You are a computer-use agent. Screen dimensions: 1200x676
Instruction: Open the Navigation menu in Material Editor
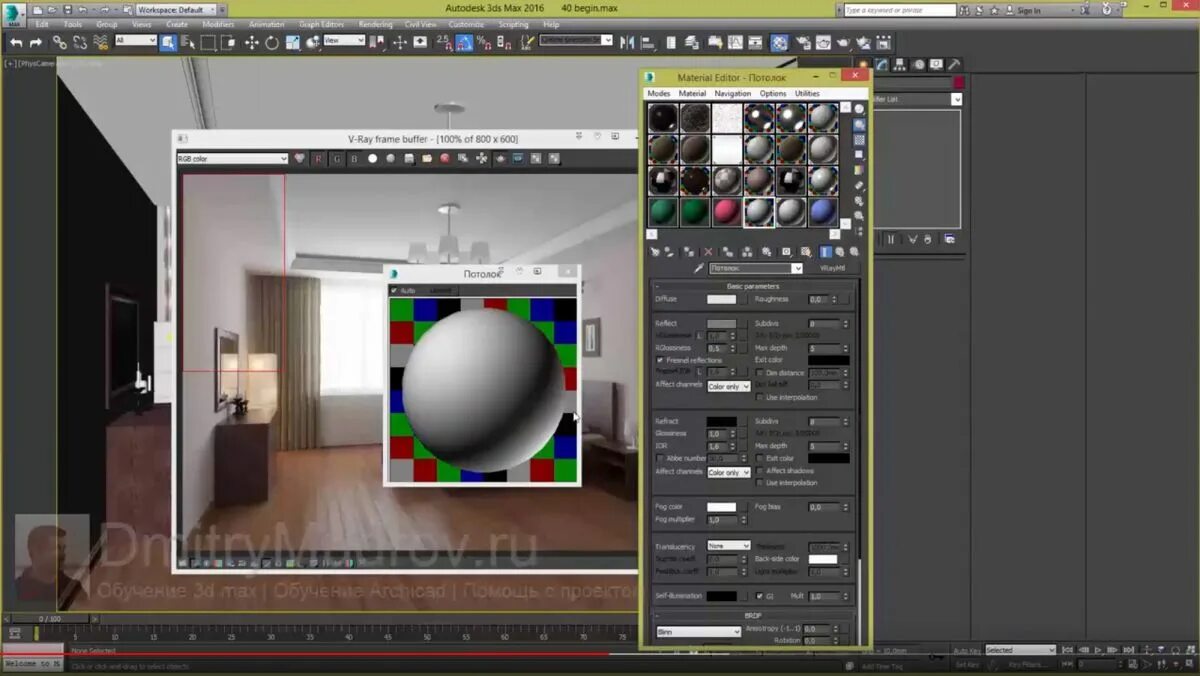click(x=733, y=93)
